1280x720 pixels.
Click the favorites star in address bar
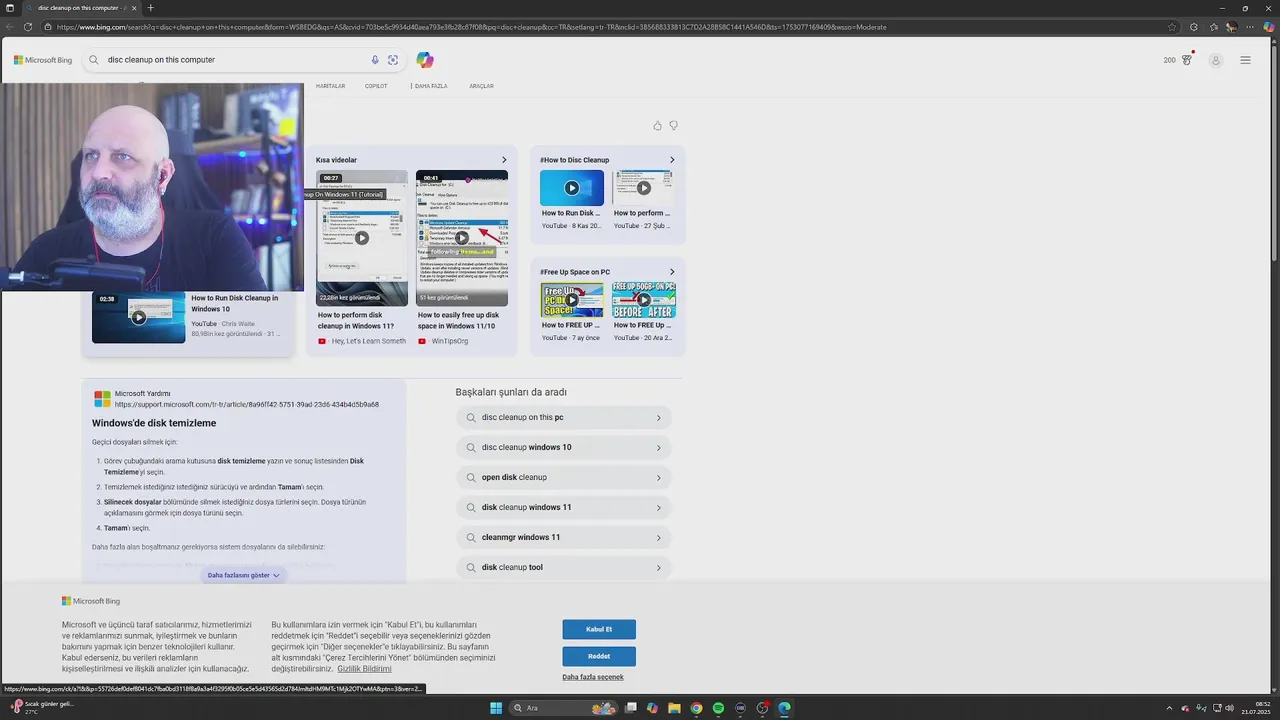pyautogui.click(x=1172, y=27)
